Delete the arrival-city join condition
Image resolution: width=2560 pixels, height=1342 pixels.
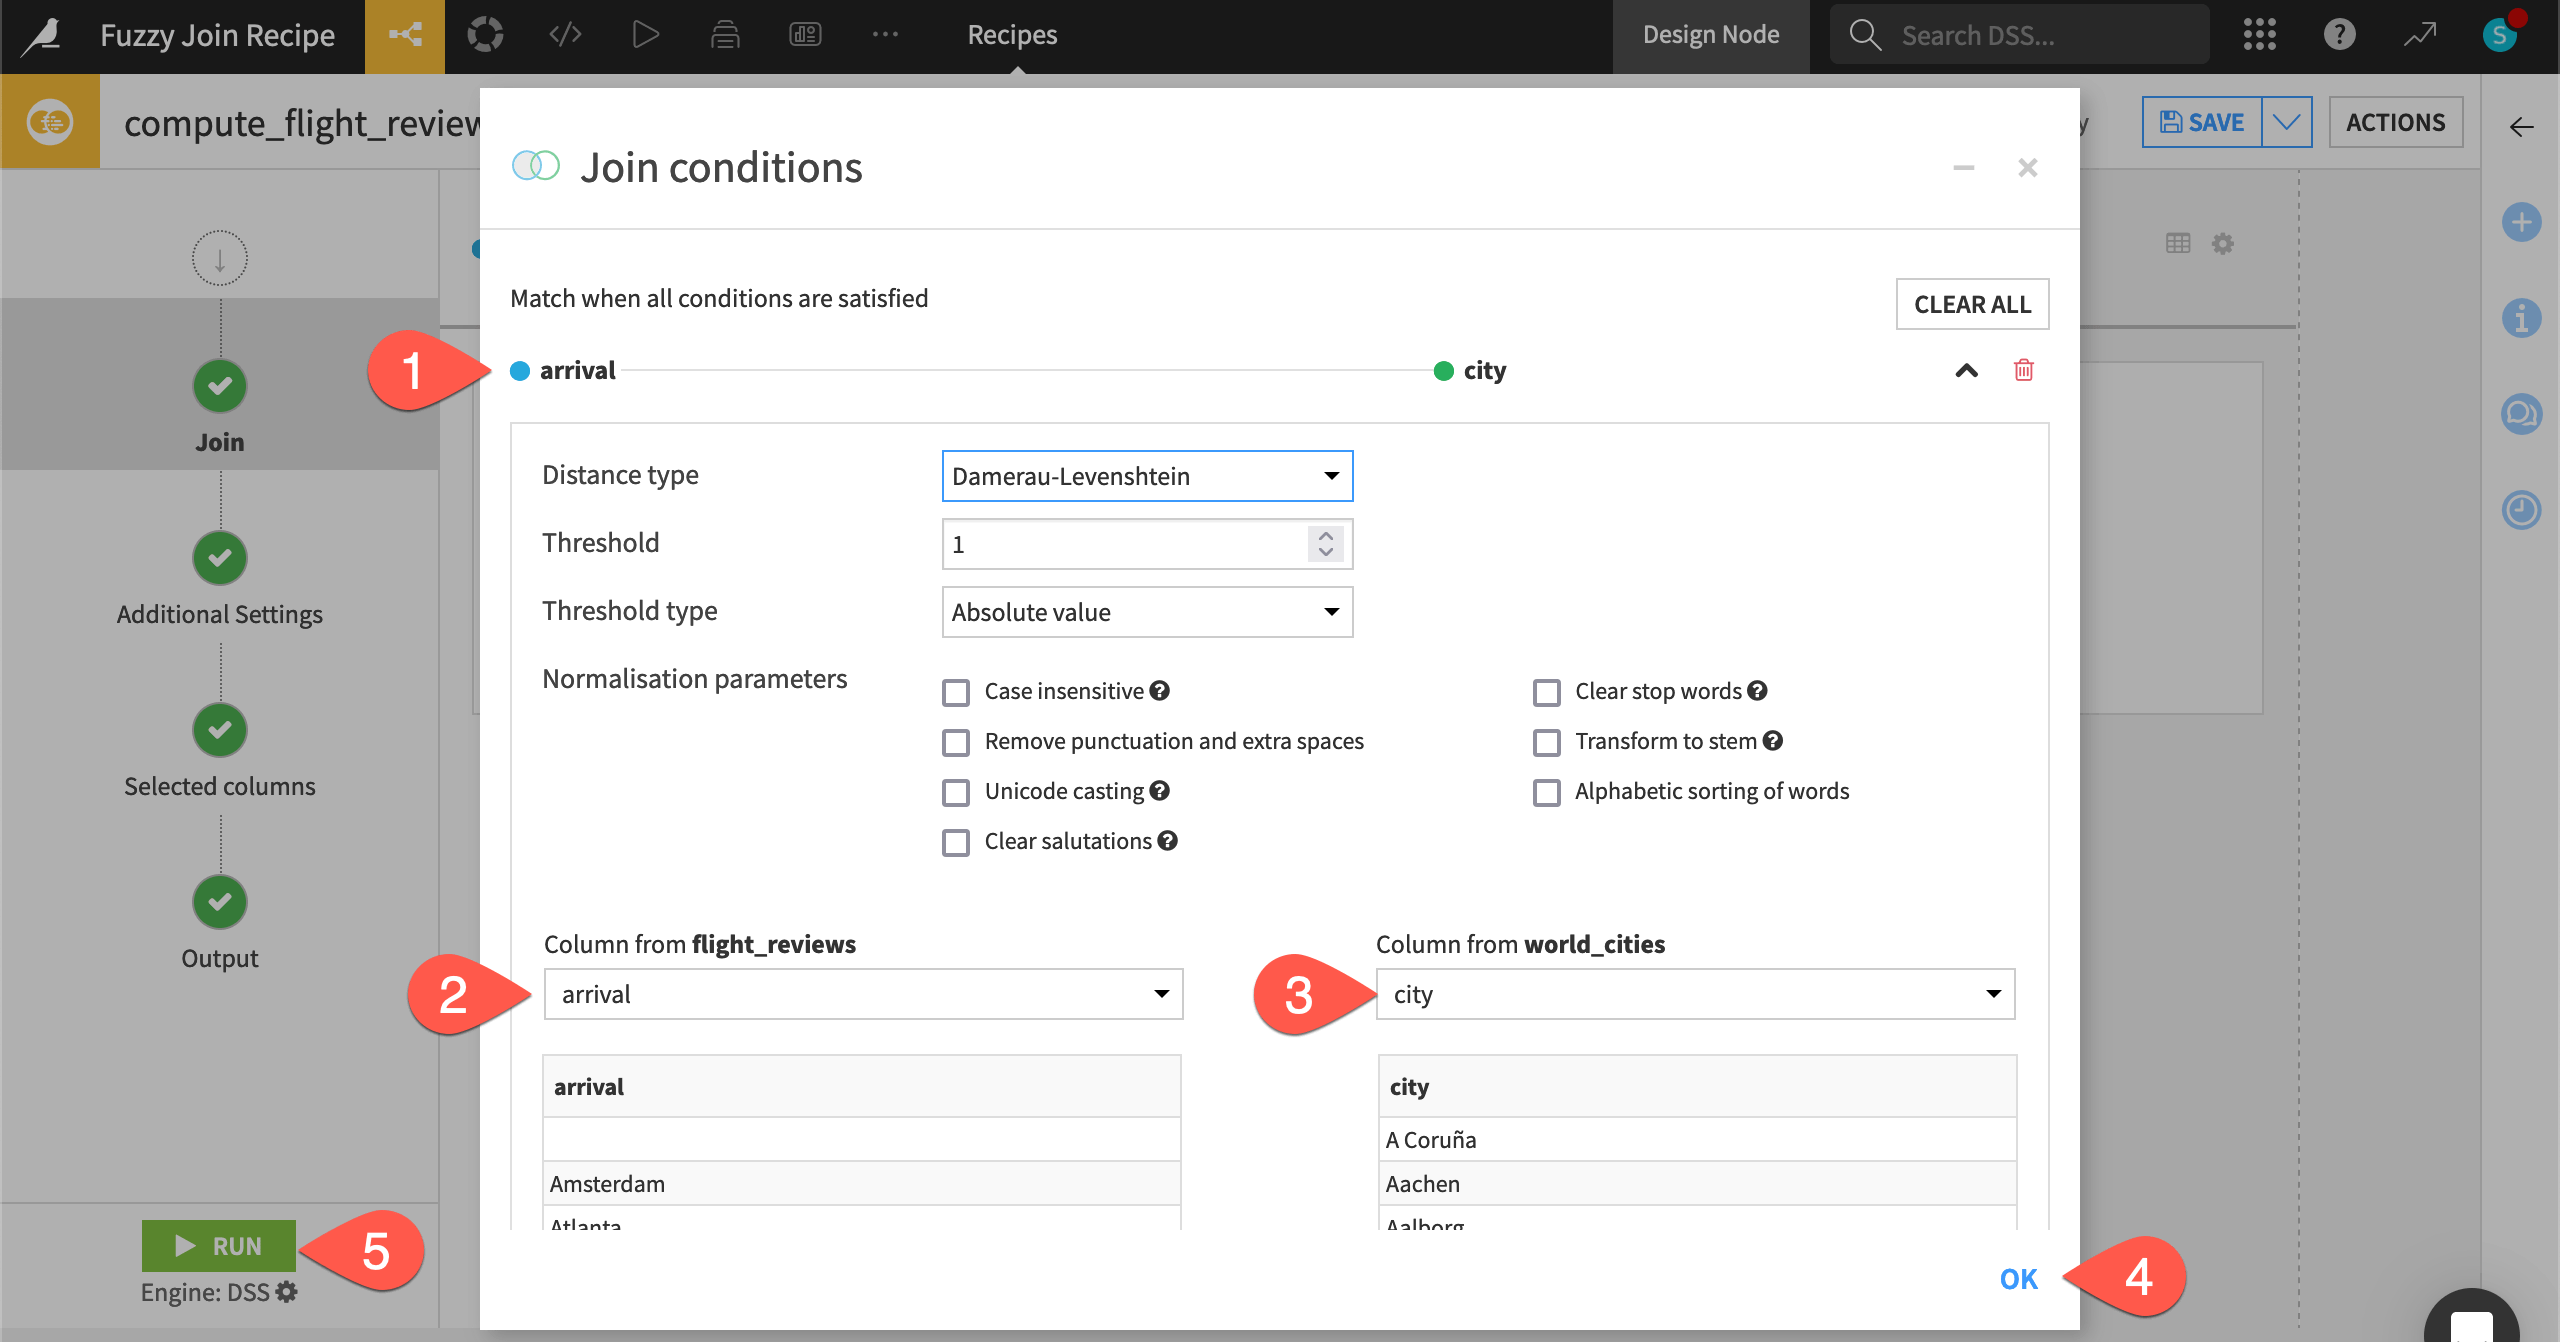[2023, 370]
